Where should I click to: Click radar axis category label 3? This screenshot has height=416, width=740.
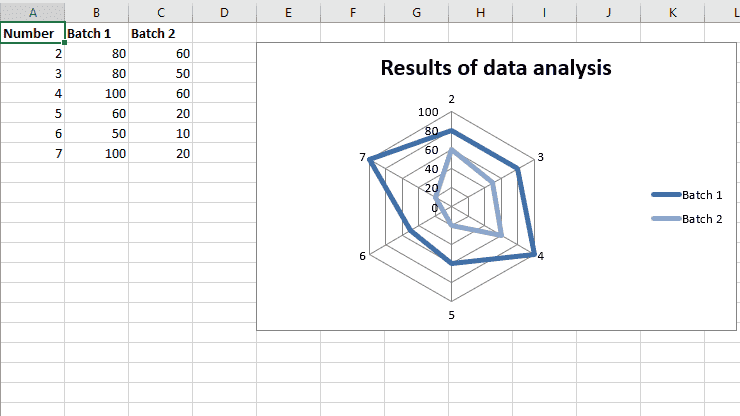coord(541,157)
